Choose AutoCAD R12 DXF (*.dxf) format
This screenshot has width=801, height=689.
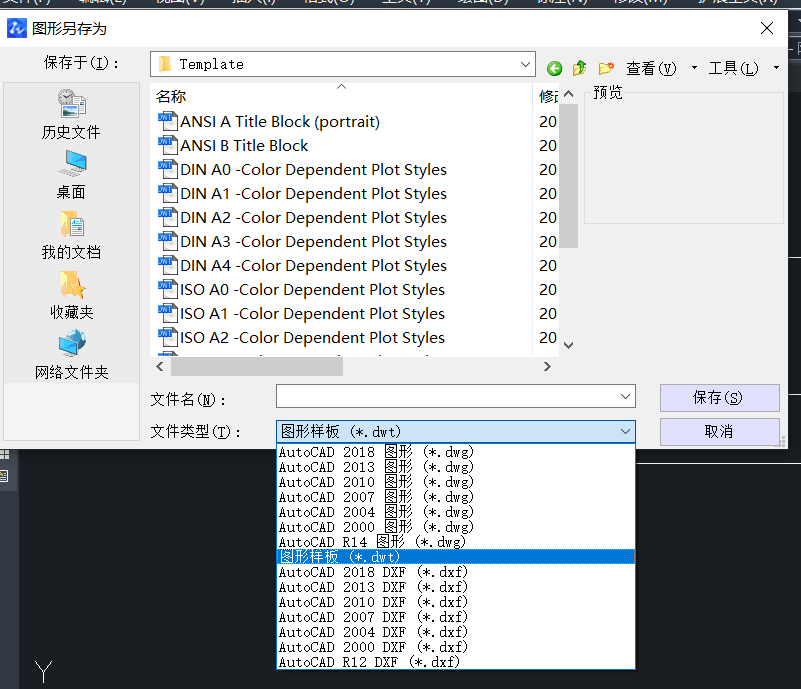369,662
